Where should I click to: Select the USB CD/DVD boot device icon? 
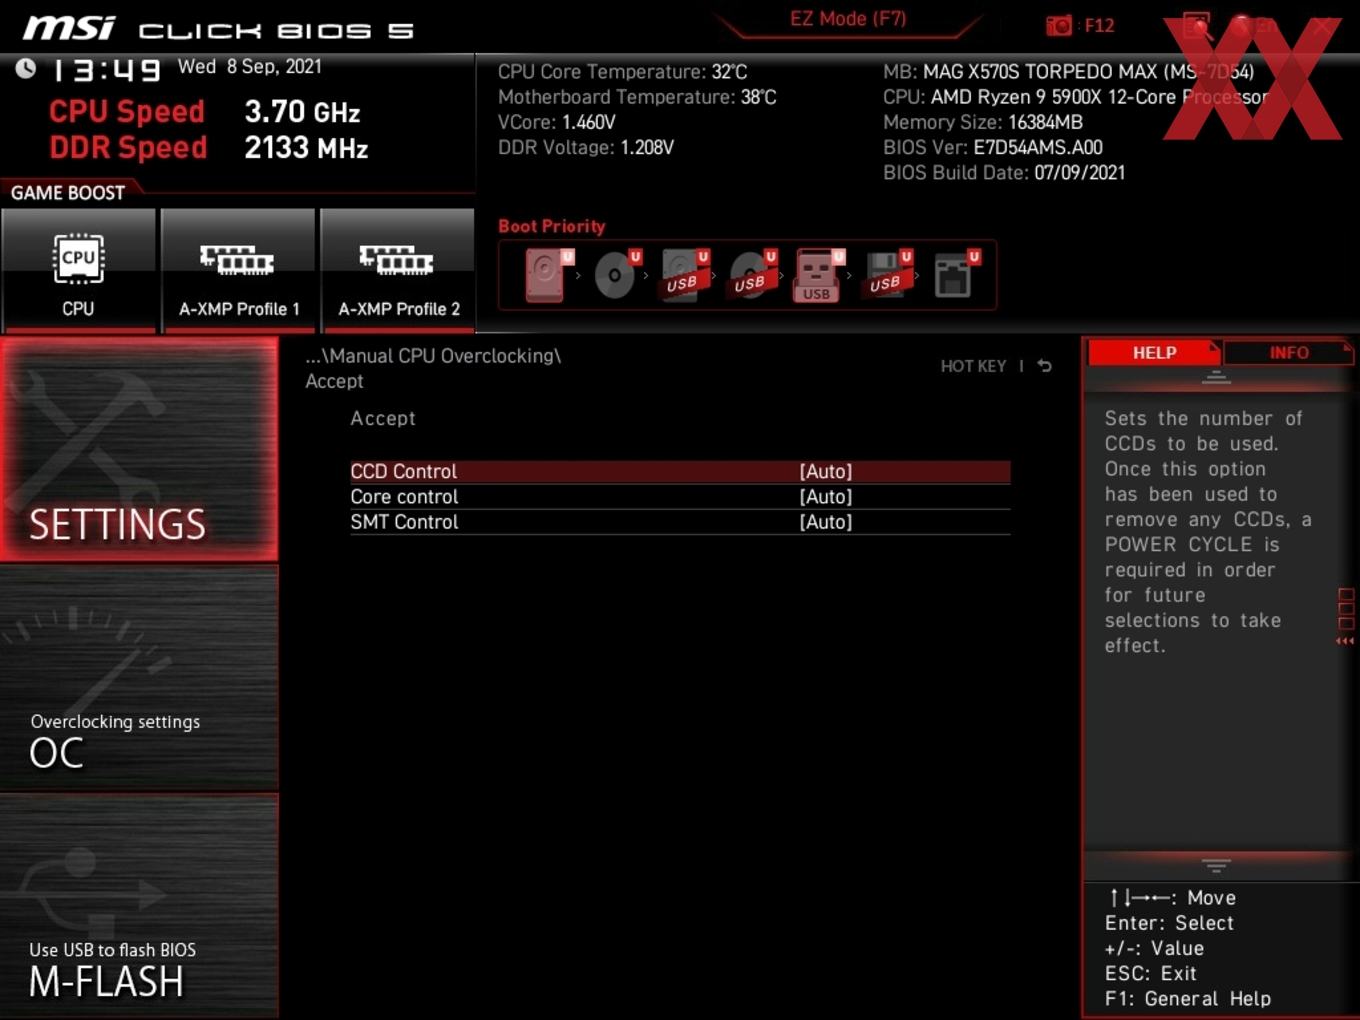(752, 275)
